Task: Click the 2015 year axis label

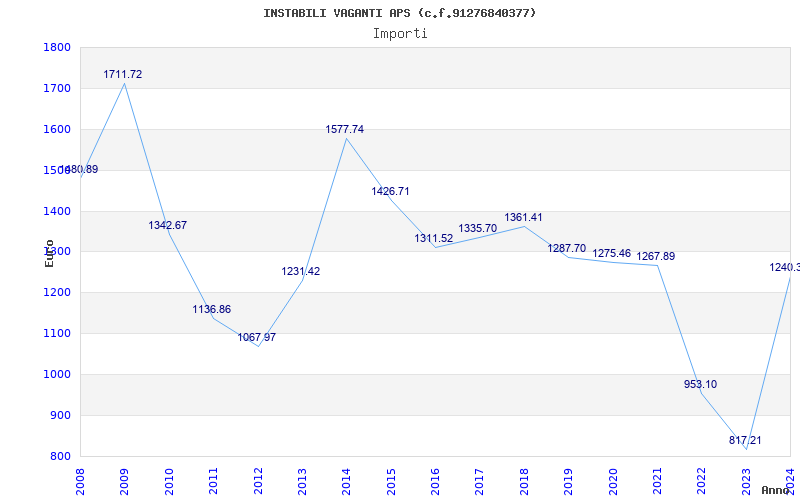Action: 391,482
